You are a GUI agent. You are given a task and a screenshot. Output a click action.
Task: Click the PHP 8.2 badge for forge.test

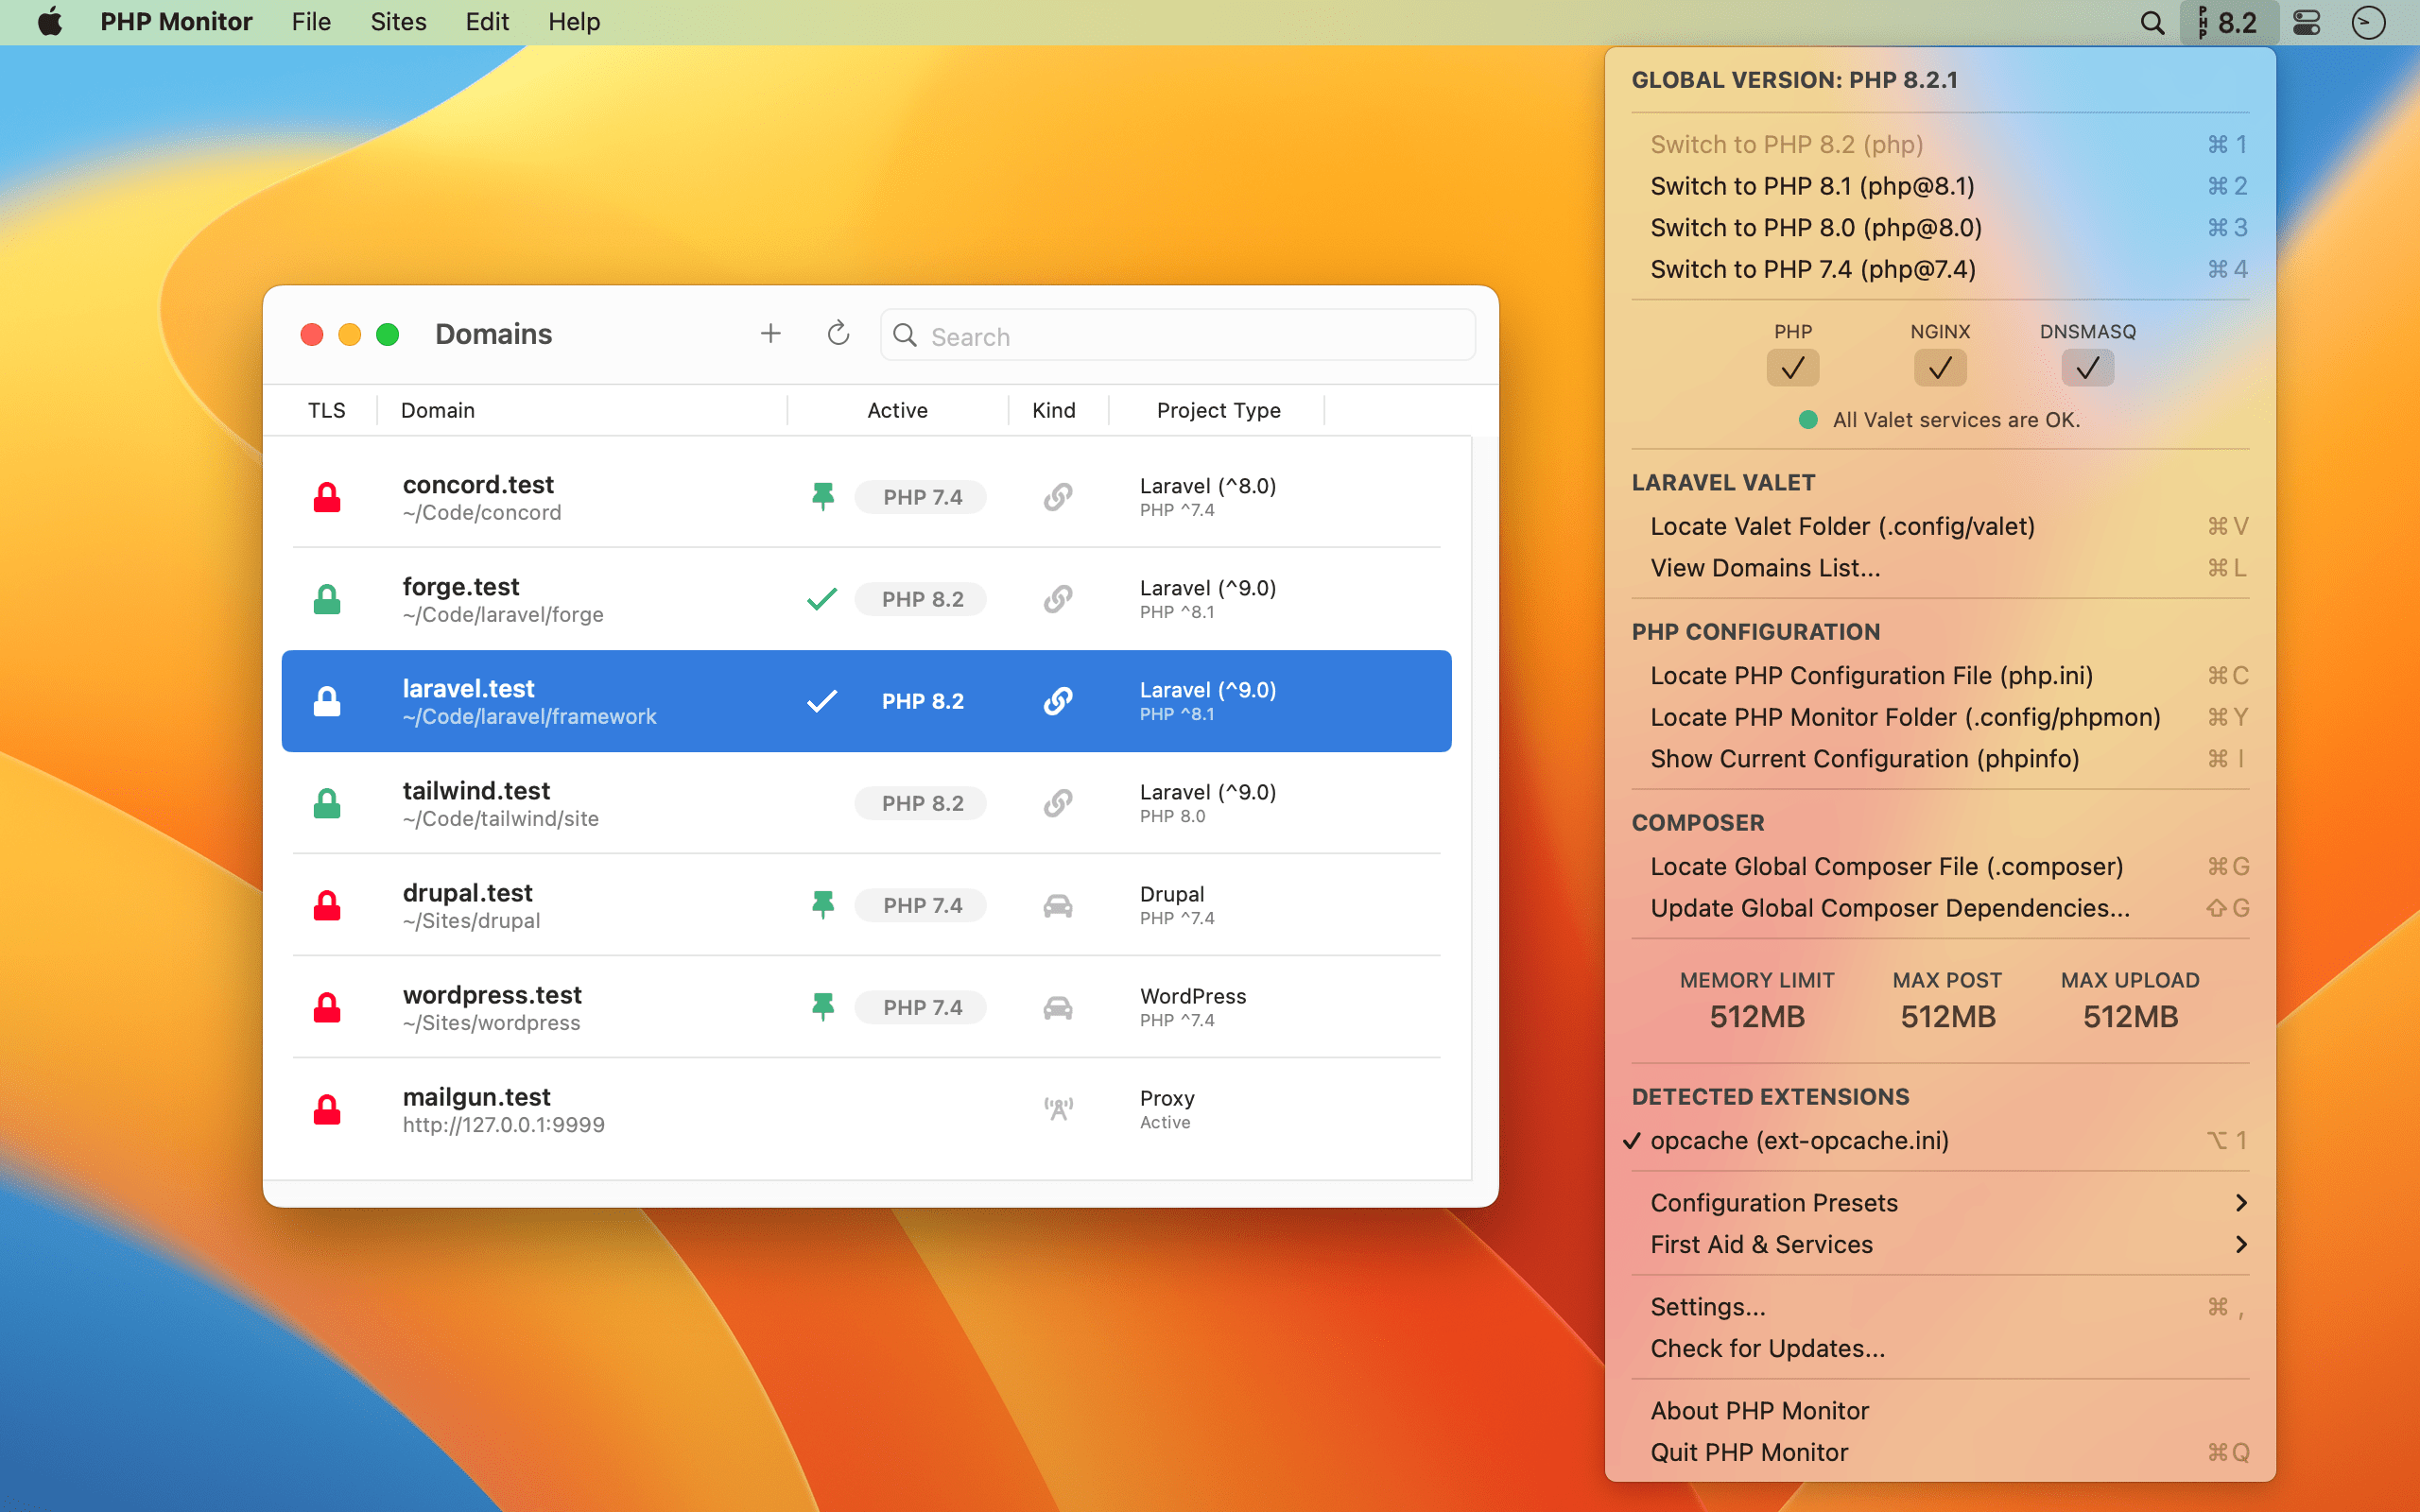pos(921,599)
